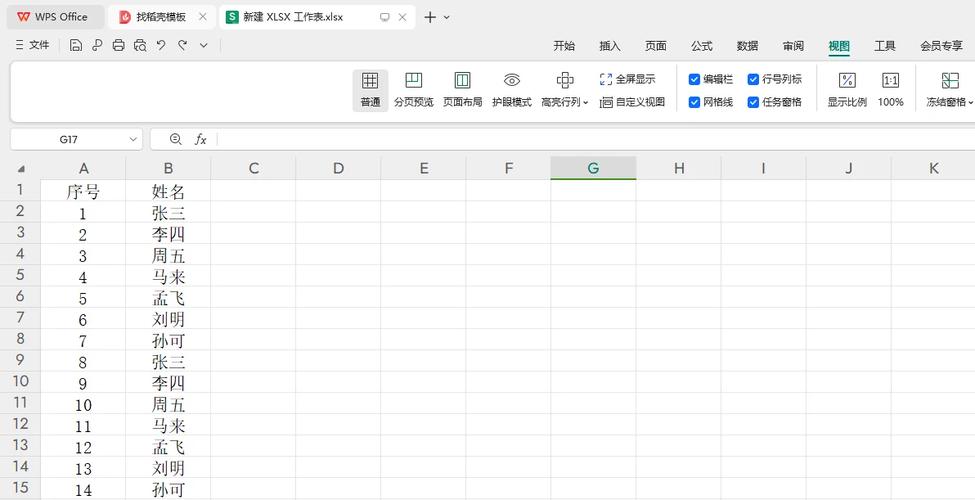Image resolution: width=975 pixels, height=500 pixels.
Task: Click the Save icon in quick access toolbar
Action: (x=76, y=45)
